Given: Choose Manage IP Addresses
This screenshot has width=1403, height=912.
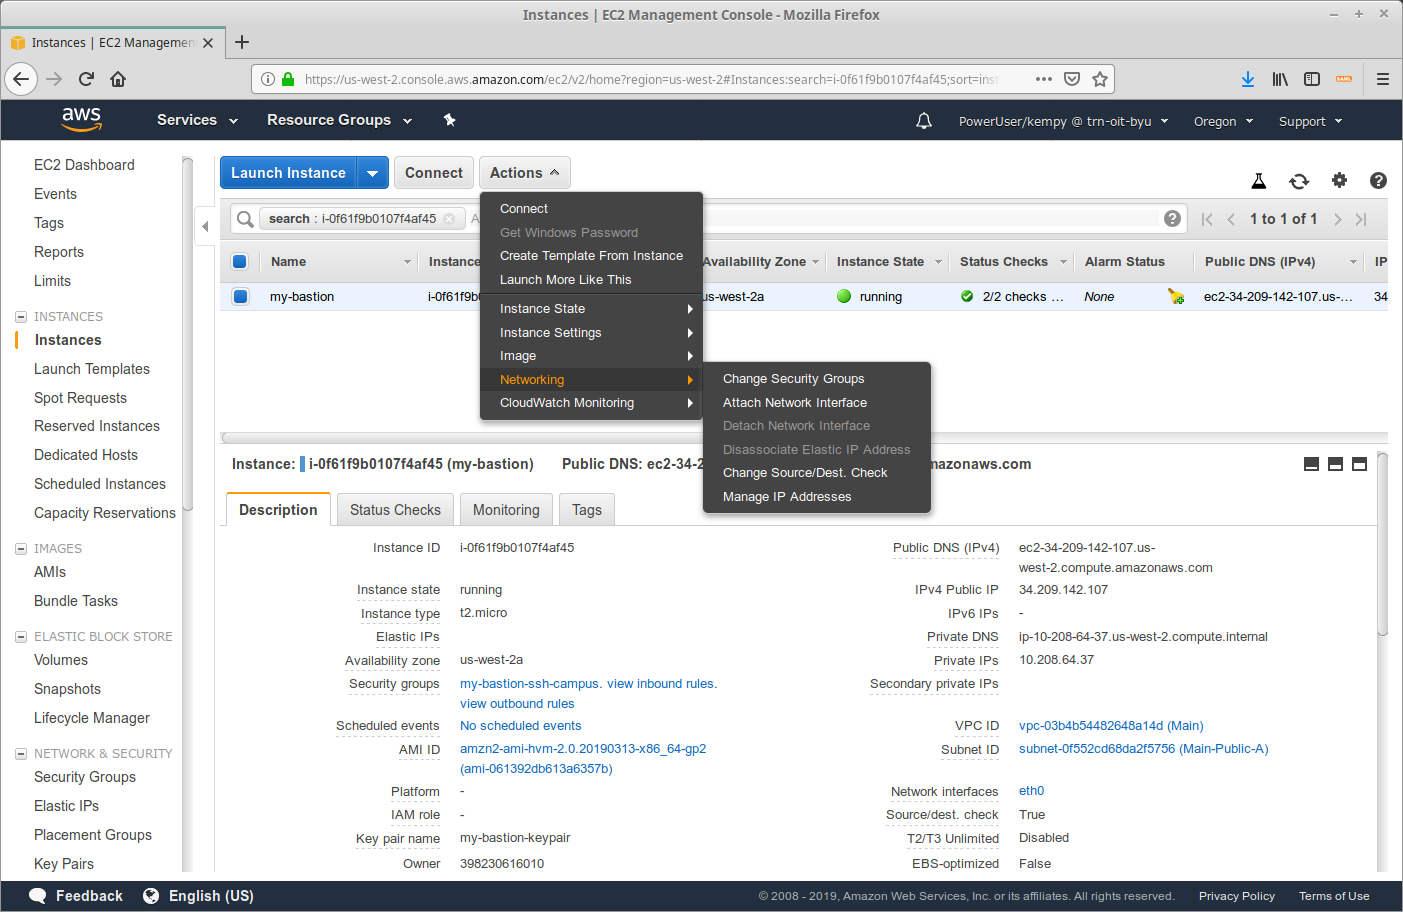Looking at the screenshot, I should 787,497.
